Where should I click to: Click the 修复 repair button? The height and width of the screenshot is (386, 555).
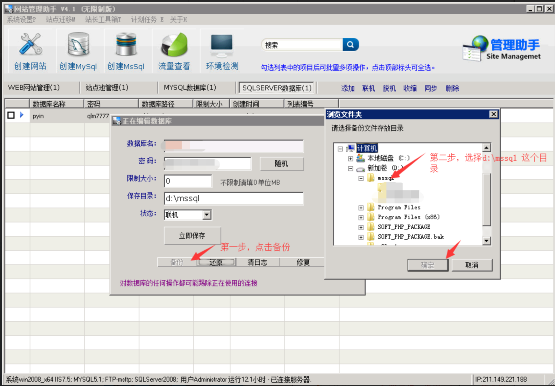303,262
